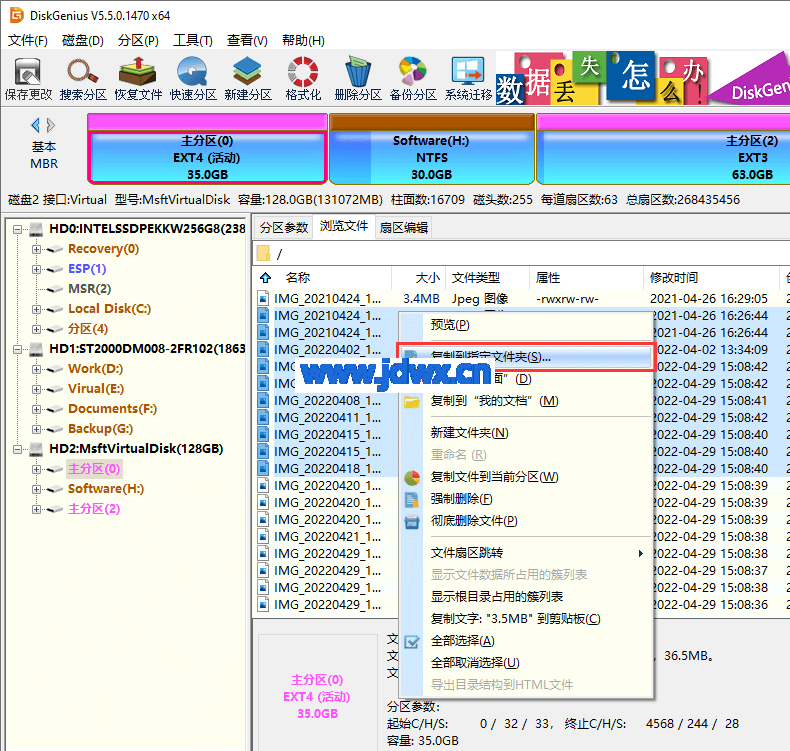
Task: Click the file icon of IMG_20220420 at 15:08:39 first row
Action: click(263, 486)
